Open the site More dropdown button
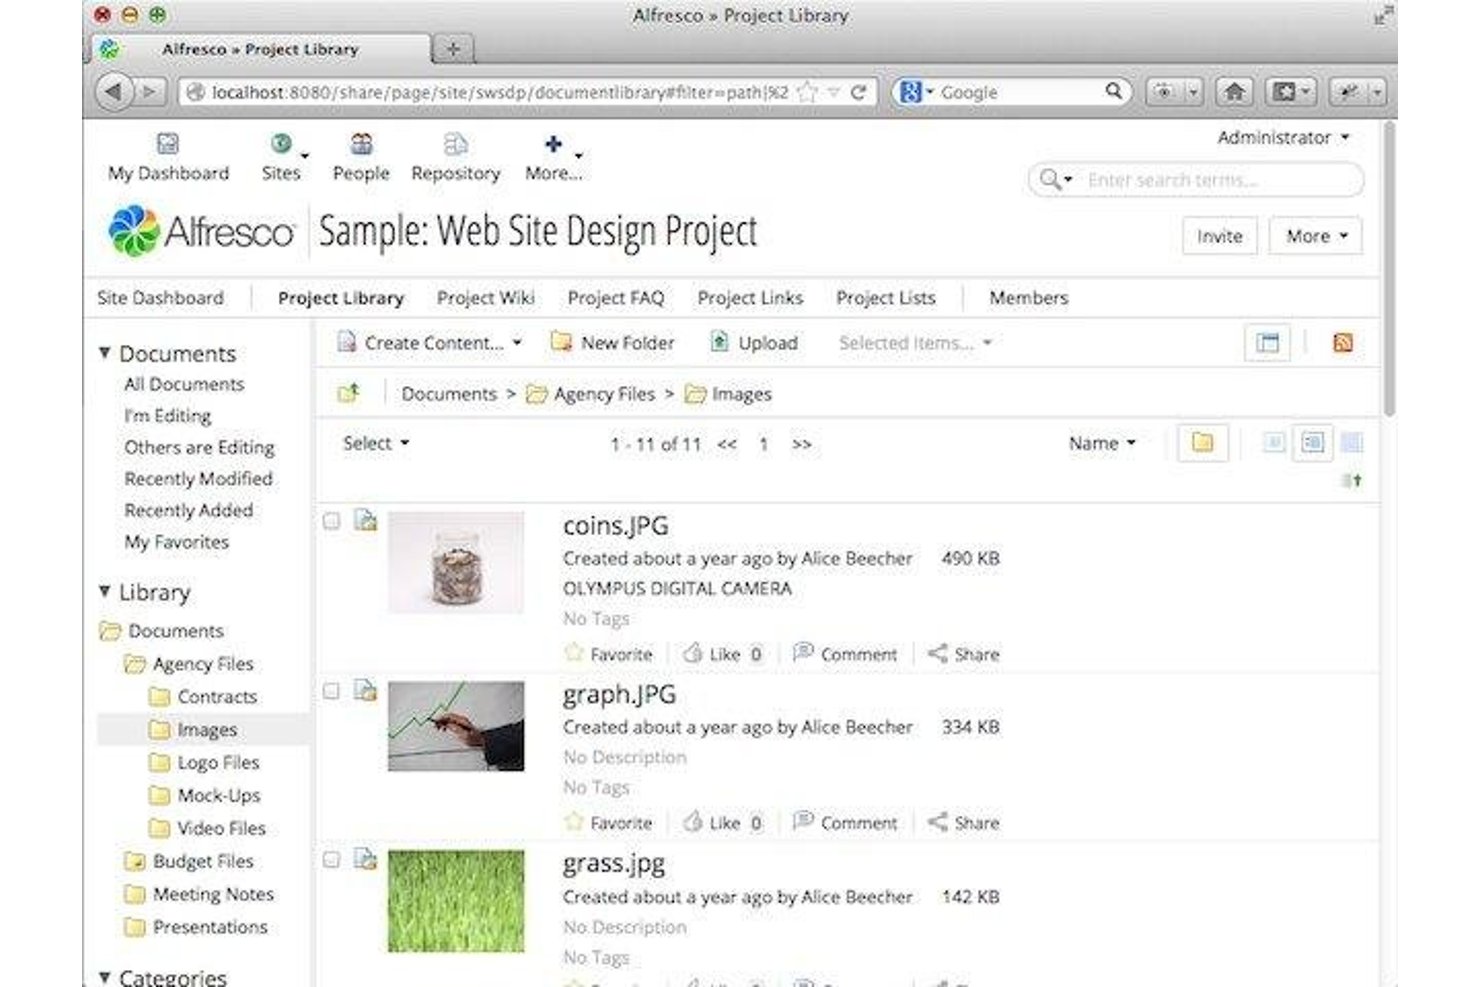This screenshot has width=1480, height=987. point(1316,236)
